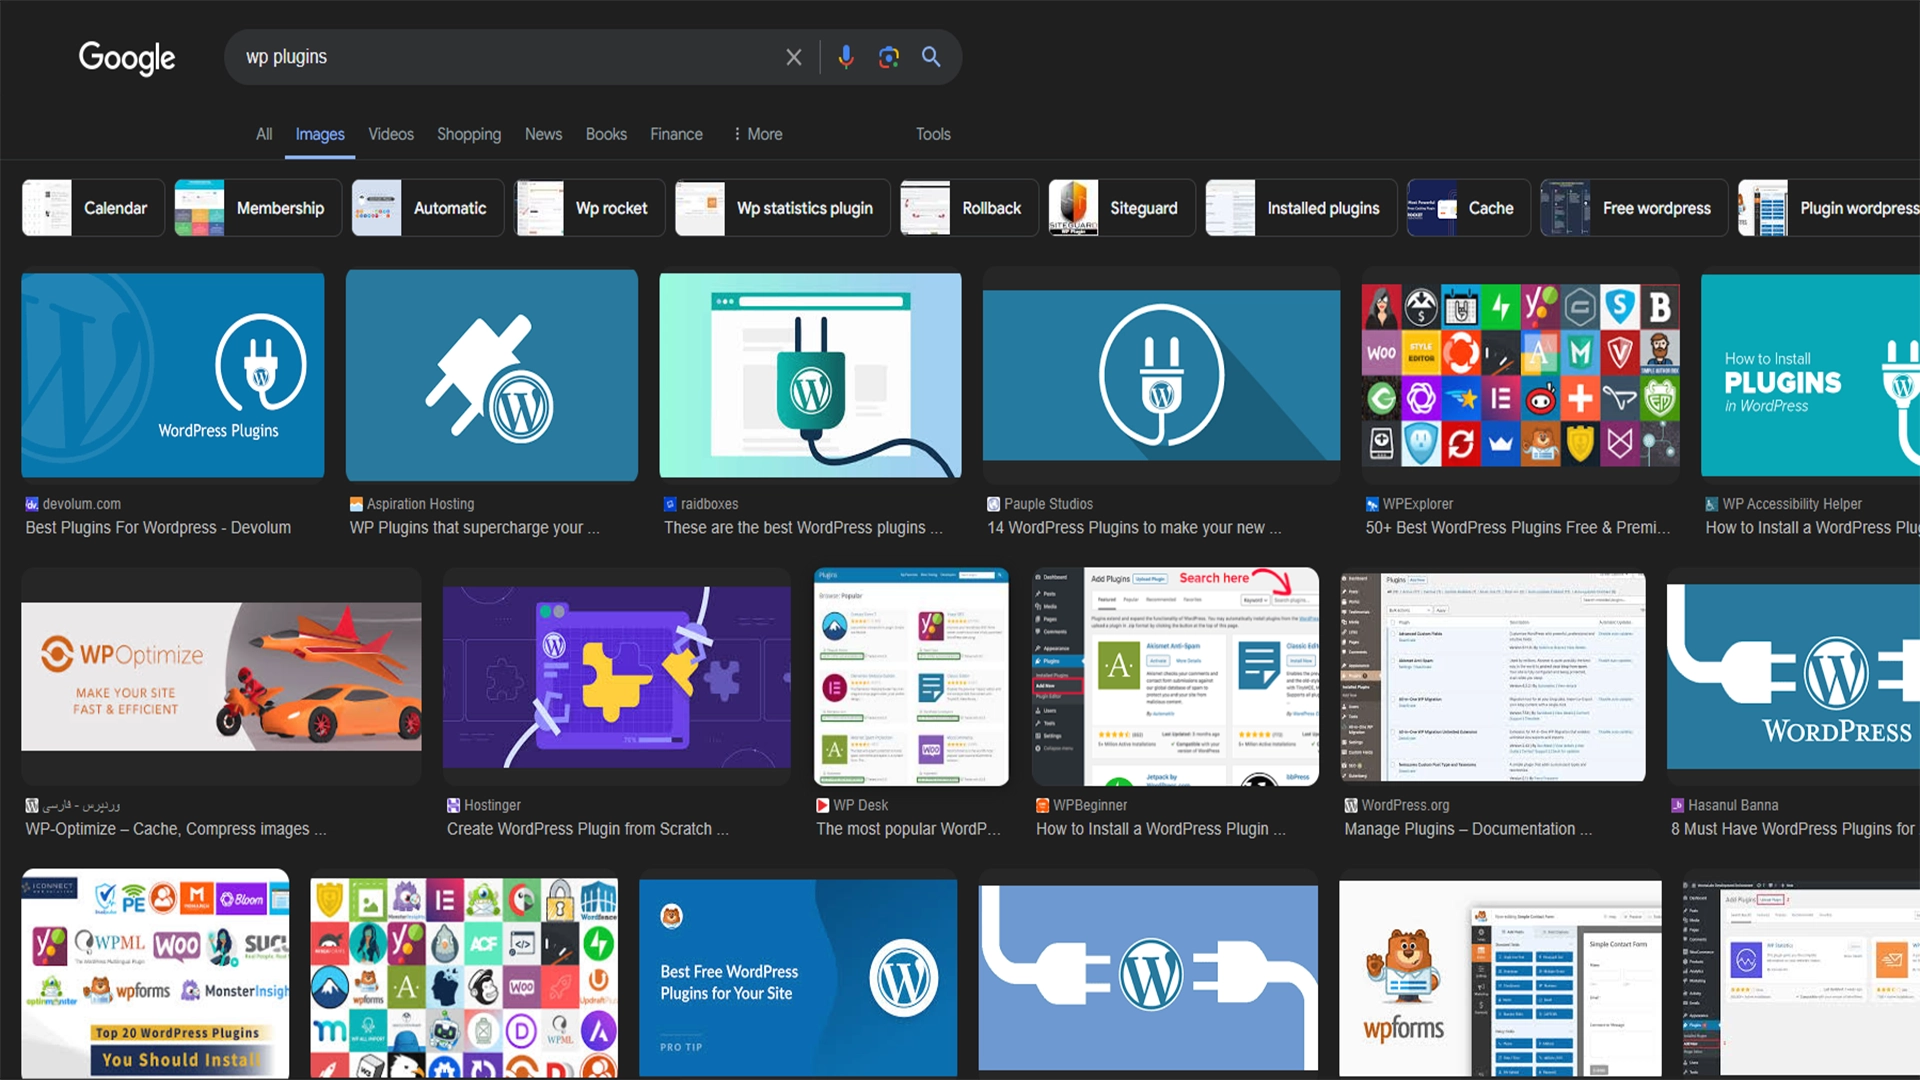Click the magnifying glass search icon
Viewport: 1920px width, 1080px height.
coord(931,57)
